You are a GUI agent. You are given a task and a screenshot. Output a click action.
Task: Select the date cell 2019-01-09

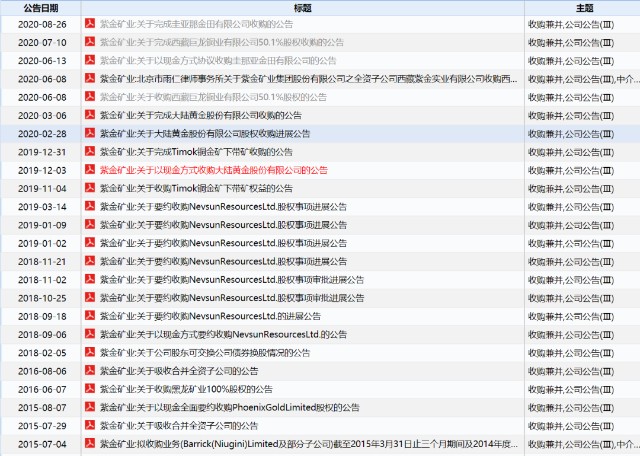tap(42, 225)
